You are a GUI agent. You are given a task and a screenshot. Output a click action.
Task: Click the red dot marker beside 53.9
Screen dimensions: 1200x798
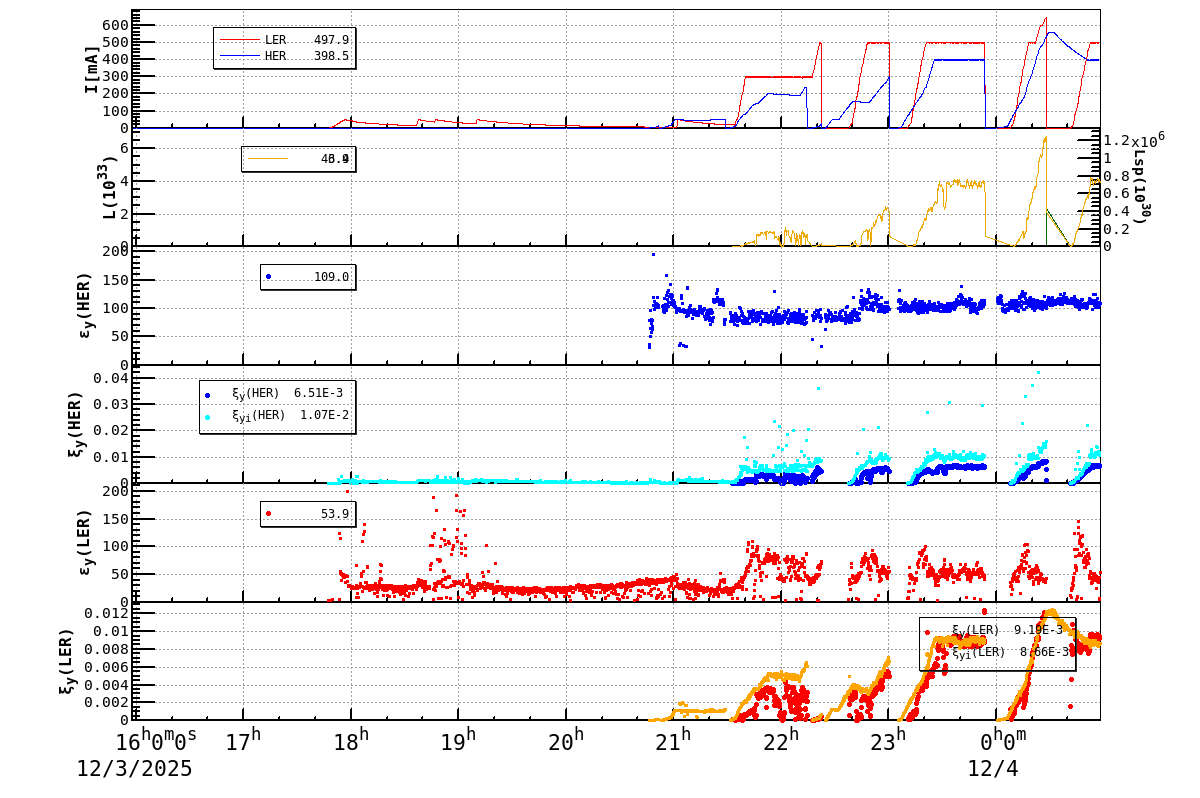[x=266, y=512]
